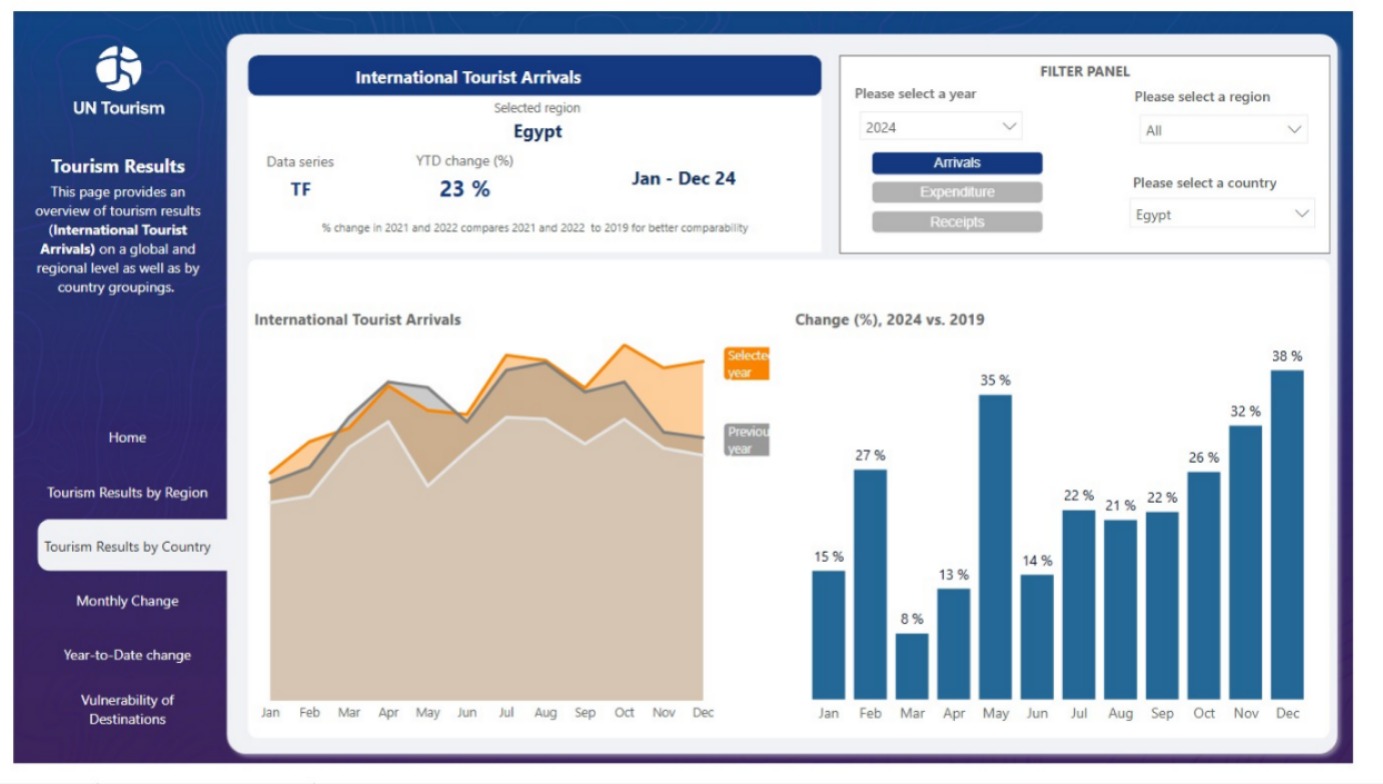The image size is (1383, 784).
Task: Click the December 38% bar
Action: [1287, 534]
